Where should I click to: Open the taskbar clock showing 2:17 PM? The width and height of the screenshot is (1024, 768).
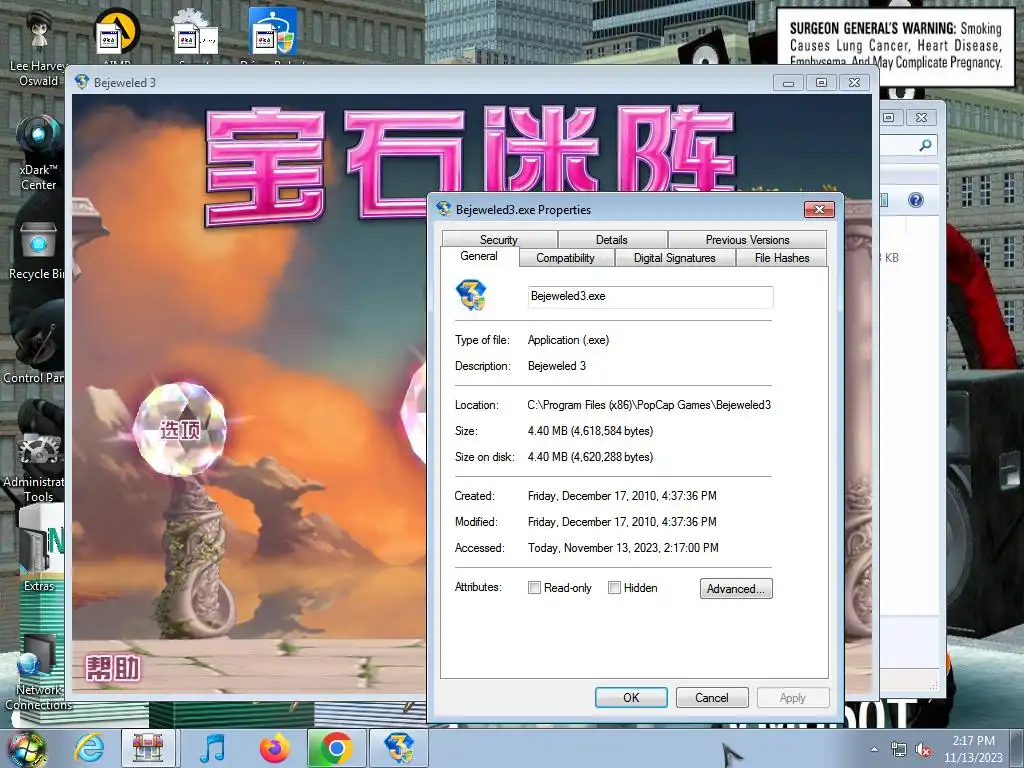(973, 749)
